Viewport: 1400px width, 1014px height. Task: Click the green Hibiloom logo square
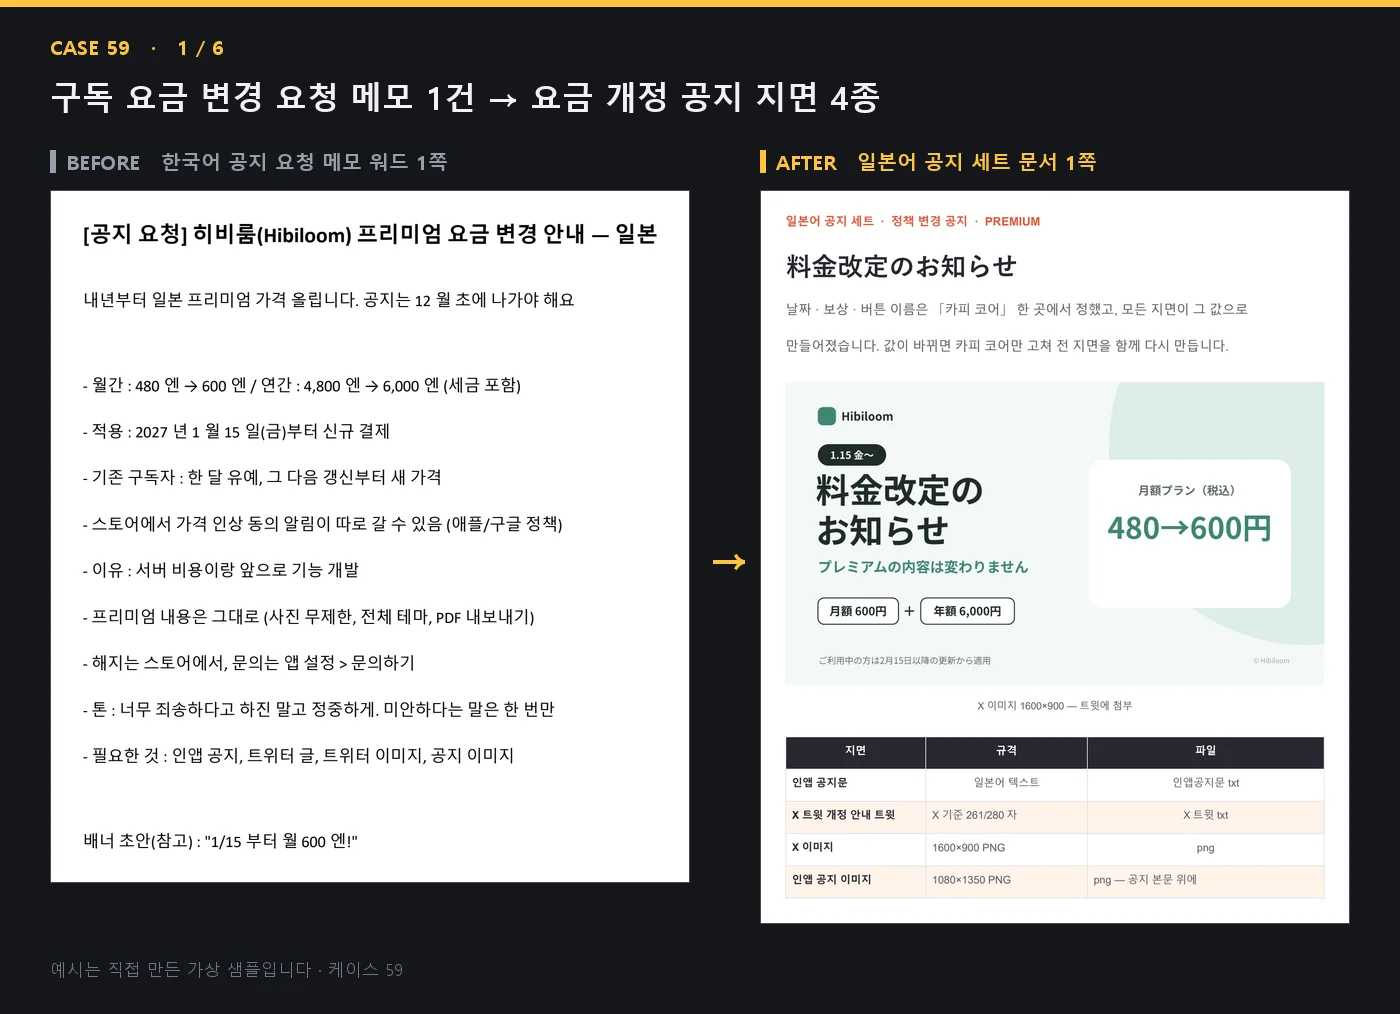click(x=826, y=416)
